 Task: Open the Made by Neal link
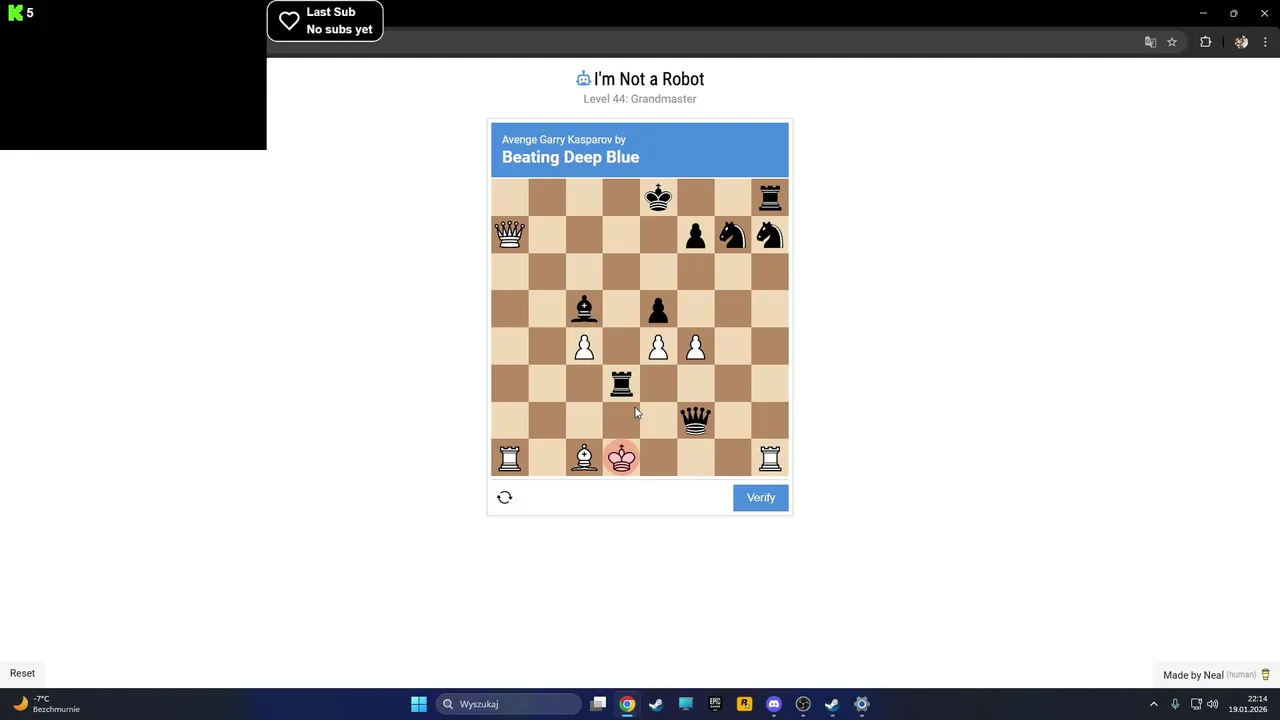tap(1193, 675)
